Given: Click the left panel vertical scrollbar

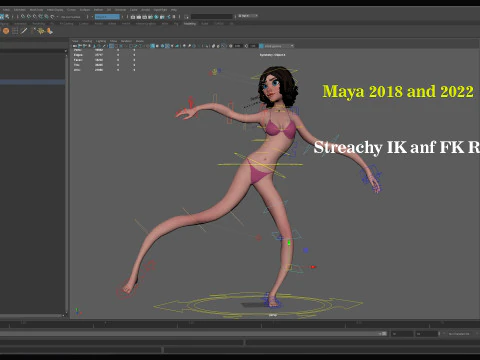Looking at the screenshot, I should pyautogui.click(x=66, y=183).
